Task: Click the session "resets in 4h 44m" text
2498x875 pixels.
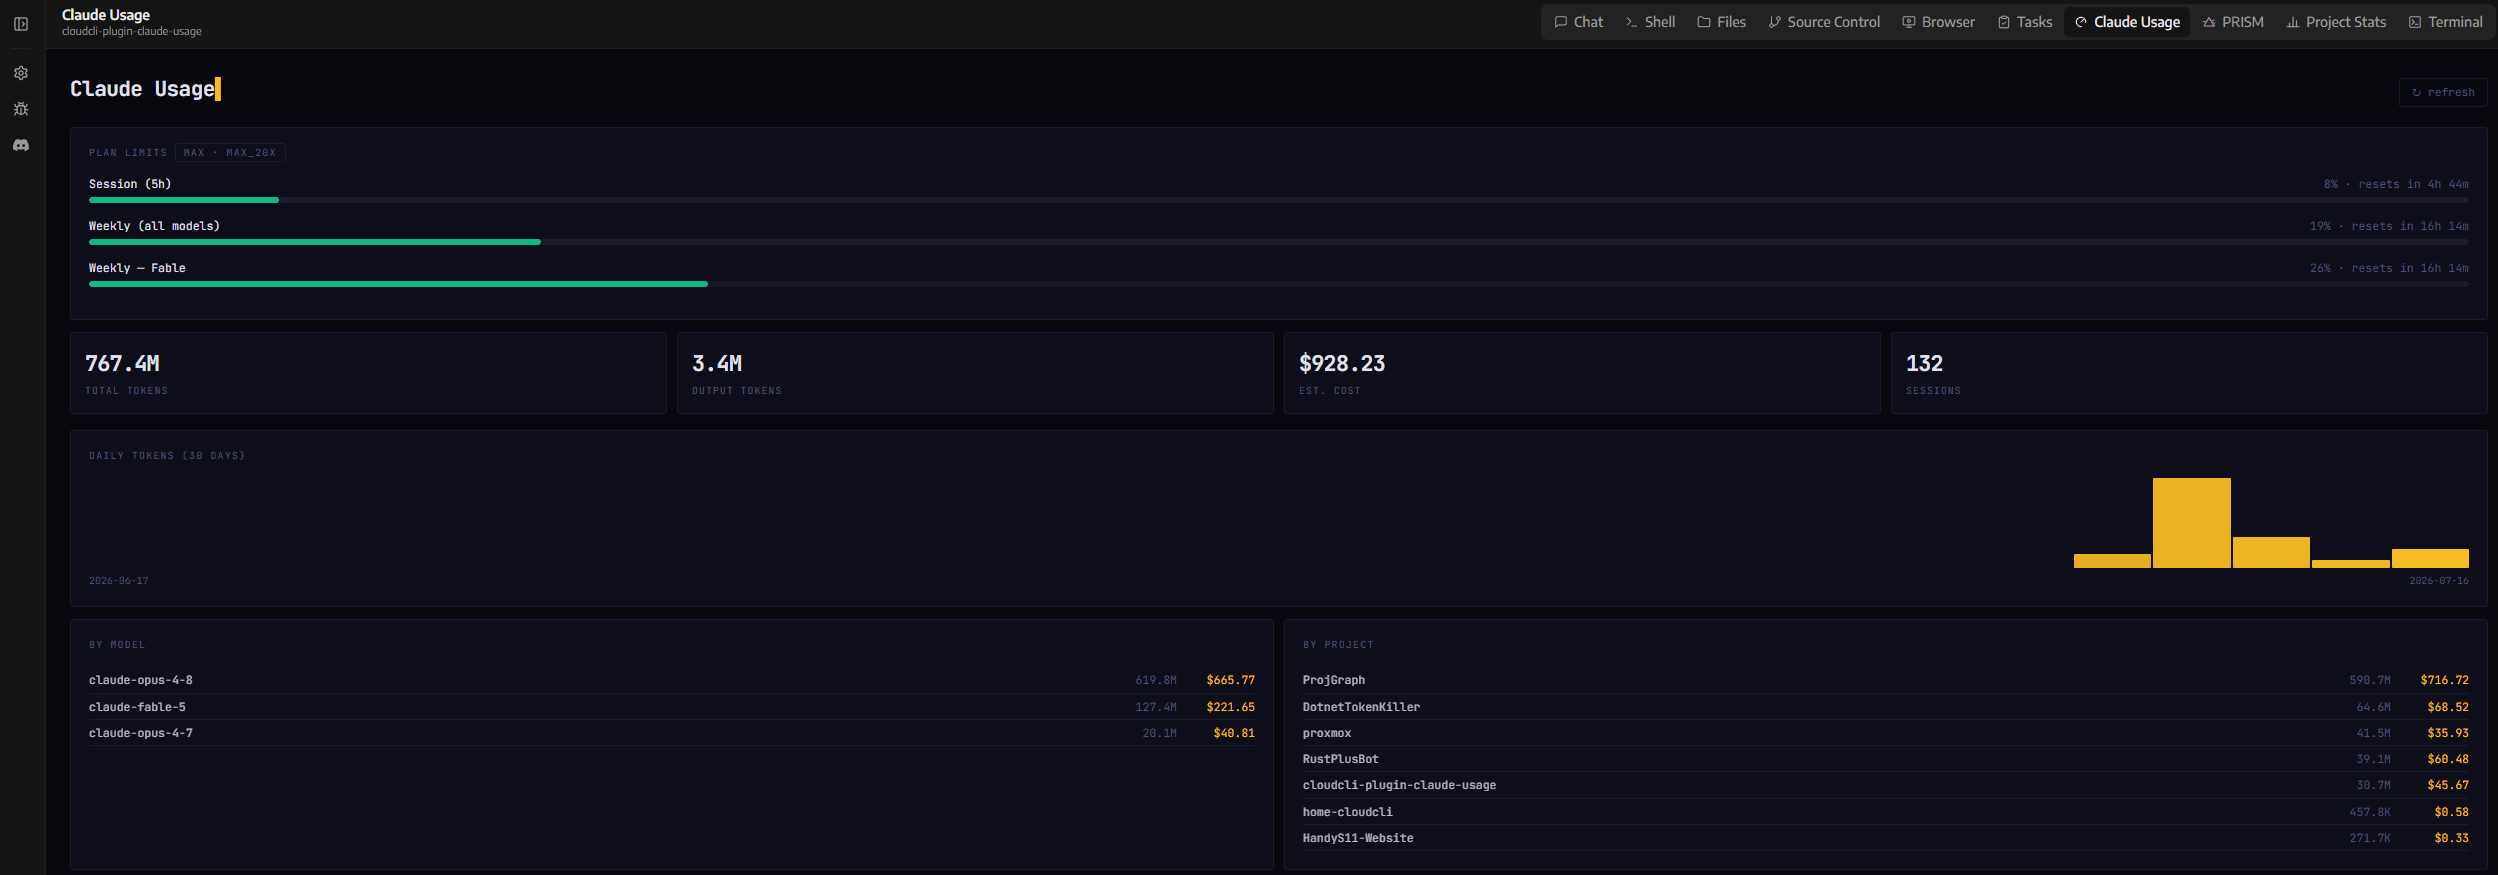Action: point(2413,184)
